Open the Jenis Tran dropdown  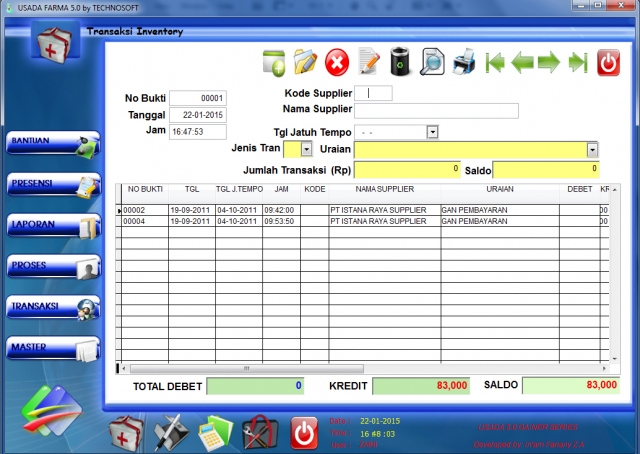[306, 149]
